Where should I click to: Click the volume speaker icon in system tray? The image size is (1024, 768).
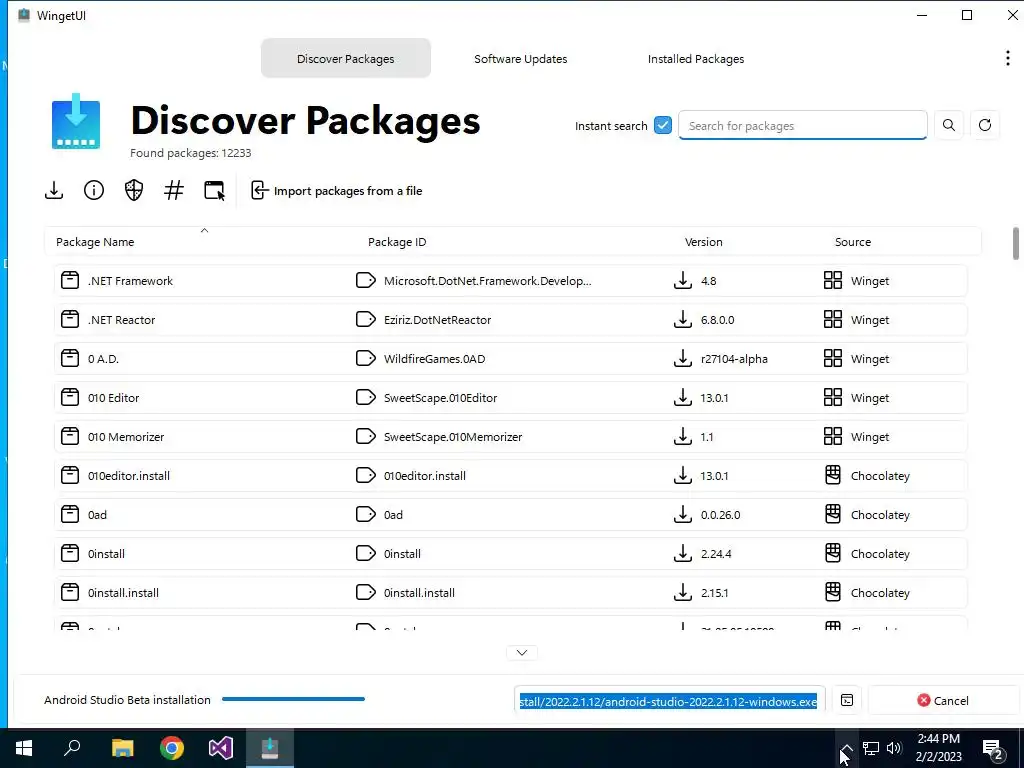coord(894,748)
